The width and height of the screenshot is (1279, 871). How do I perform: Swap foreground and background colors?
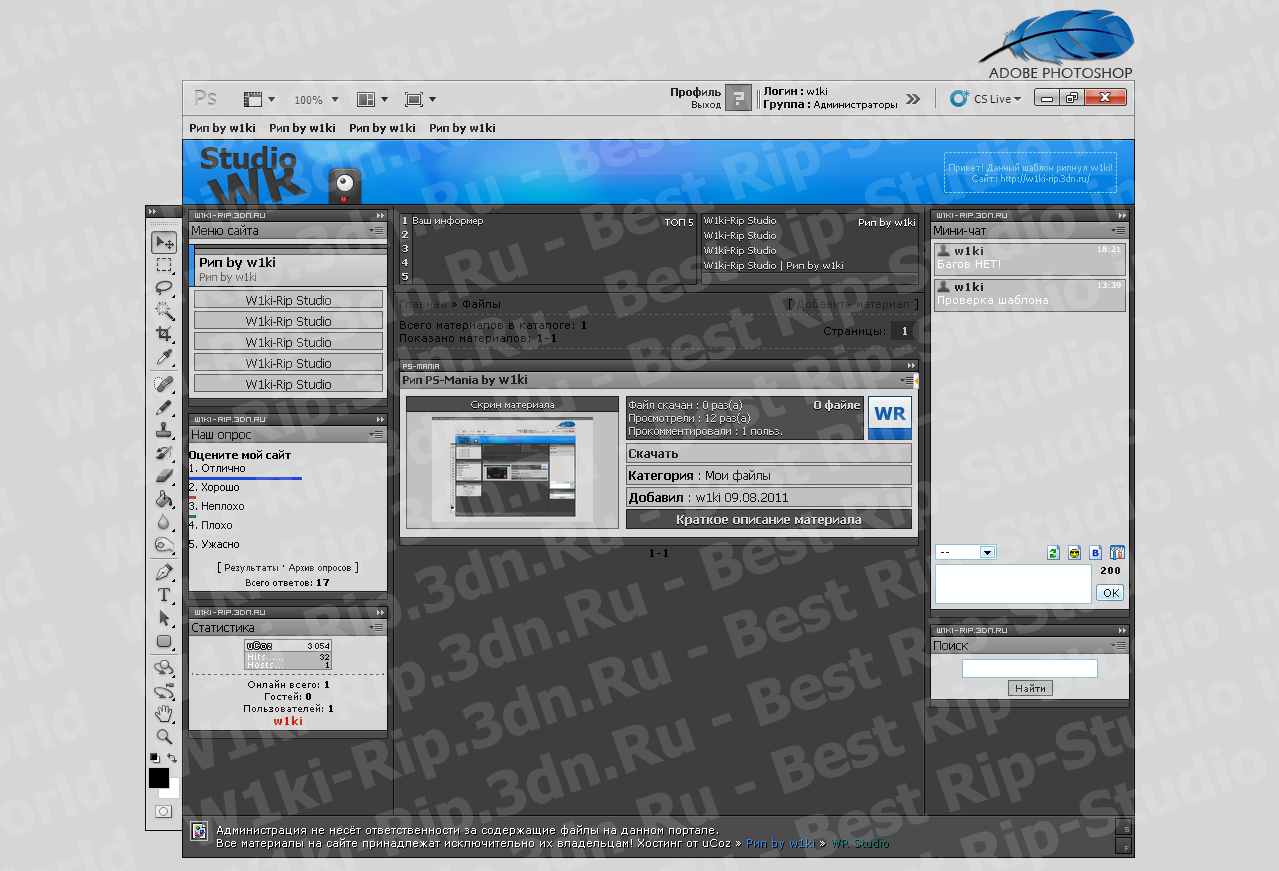click(172, 758)
